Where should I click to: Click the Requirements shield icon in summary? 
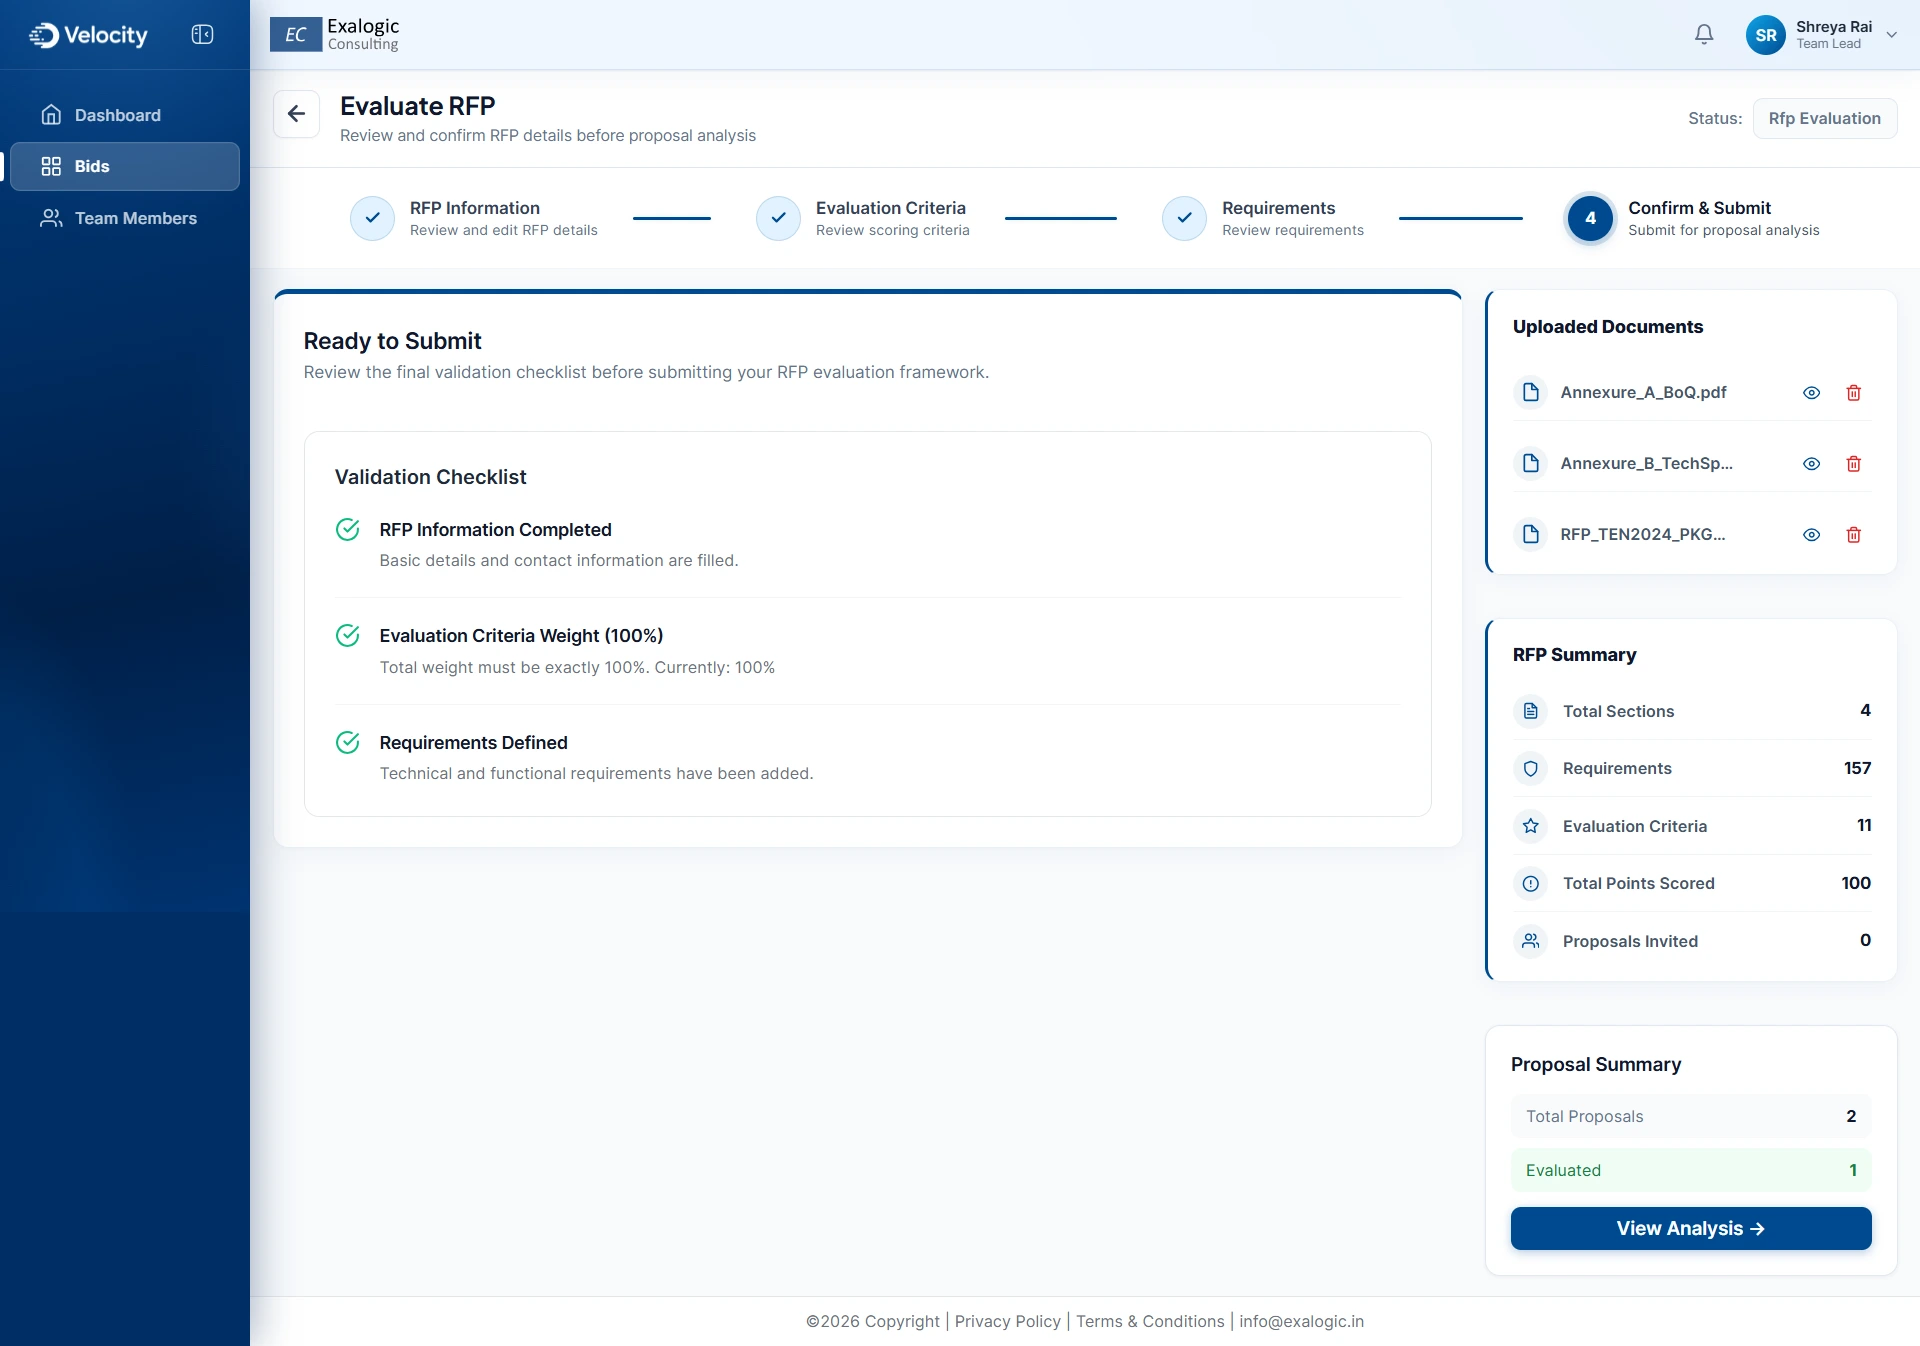(1531, 769)
